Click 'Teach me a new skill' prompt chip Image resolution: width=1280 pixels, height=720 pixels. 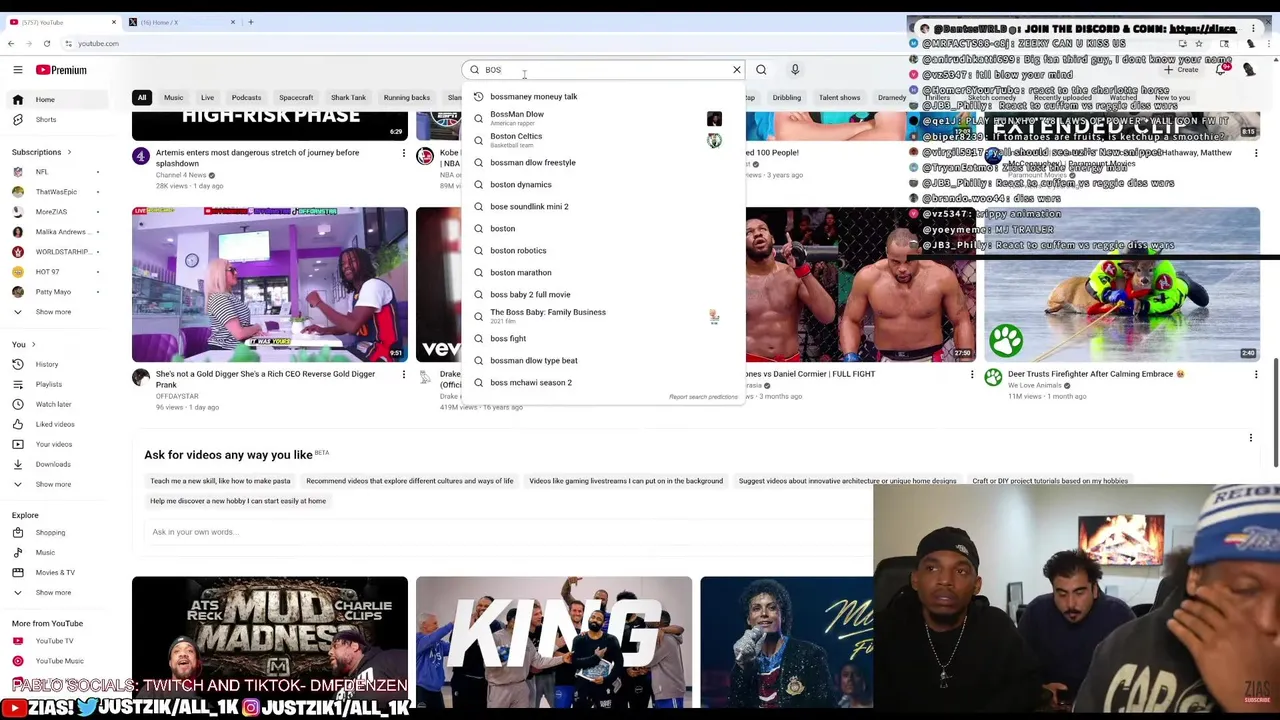(x=220, y=481)
